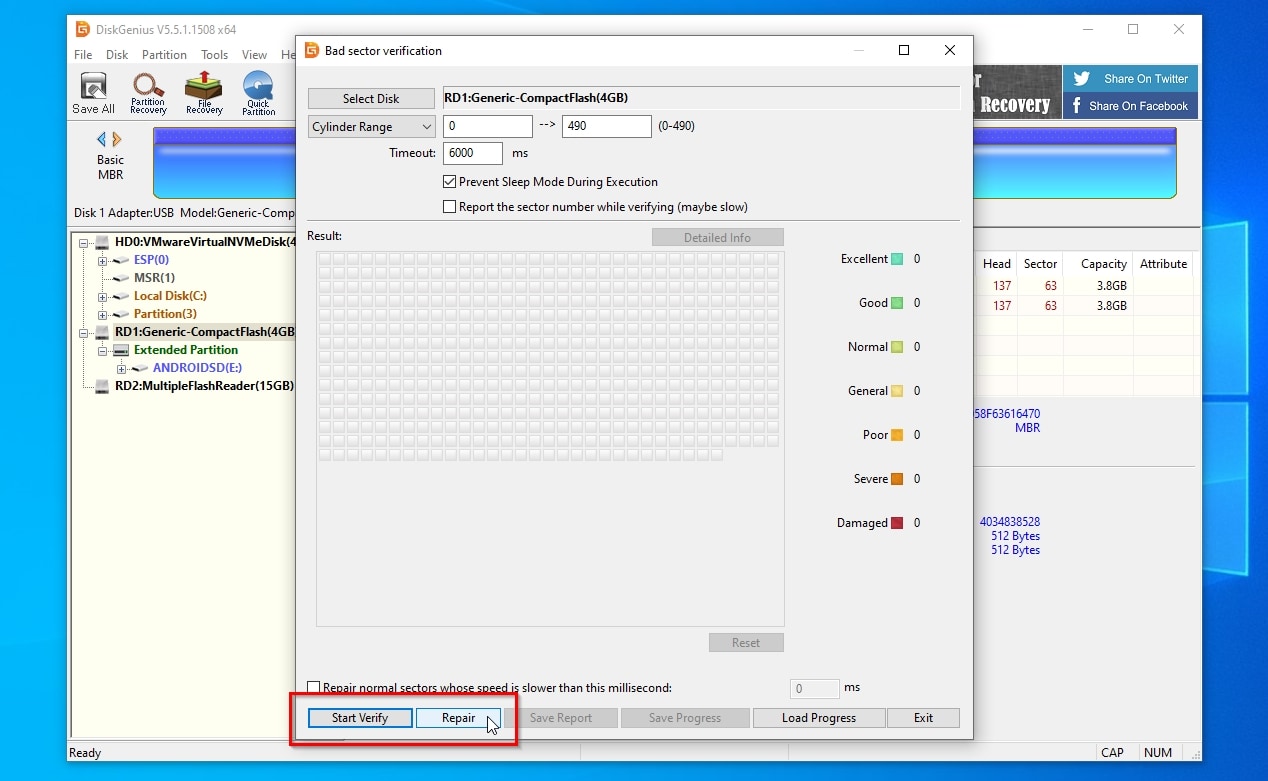Click the next disk right arrow
The image size is (1268, 781).
point(117,139)
